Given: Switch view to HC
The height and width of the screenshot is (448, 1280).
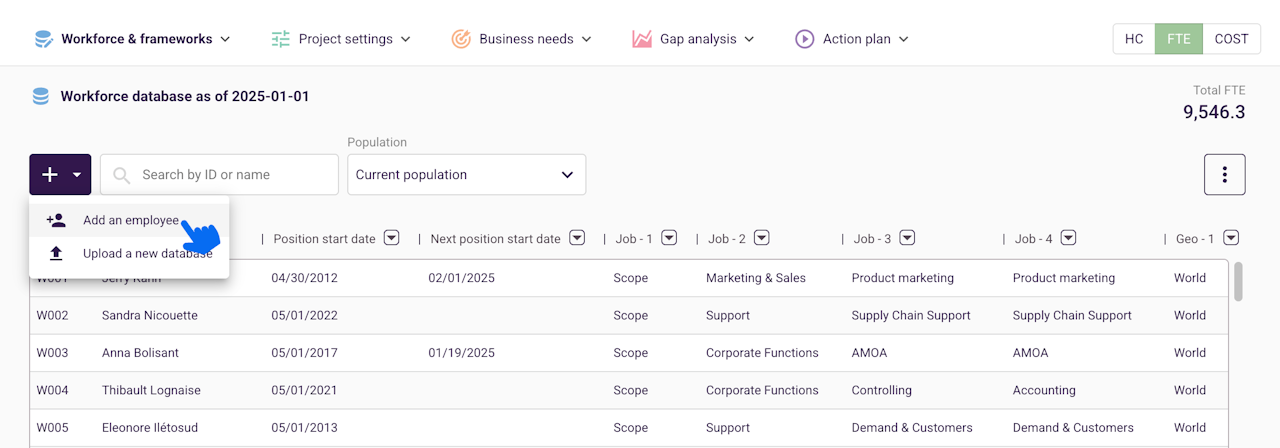Looking at the screenshot, I should (x=1134, y=39).
